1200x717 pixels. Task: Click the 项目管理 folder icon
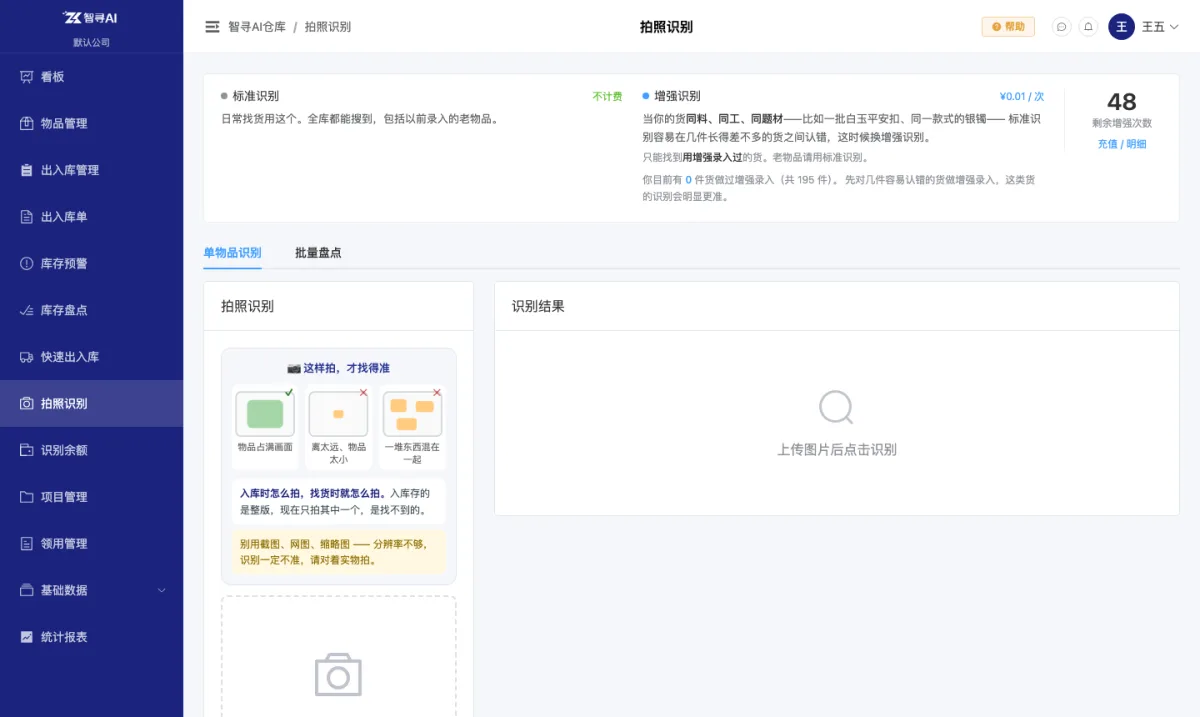coord(27,497)
